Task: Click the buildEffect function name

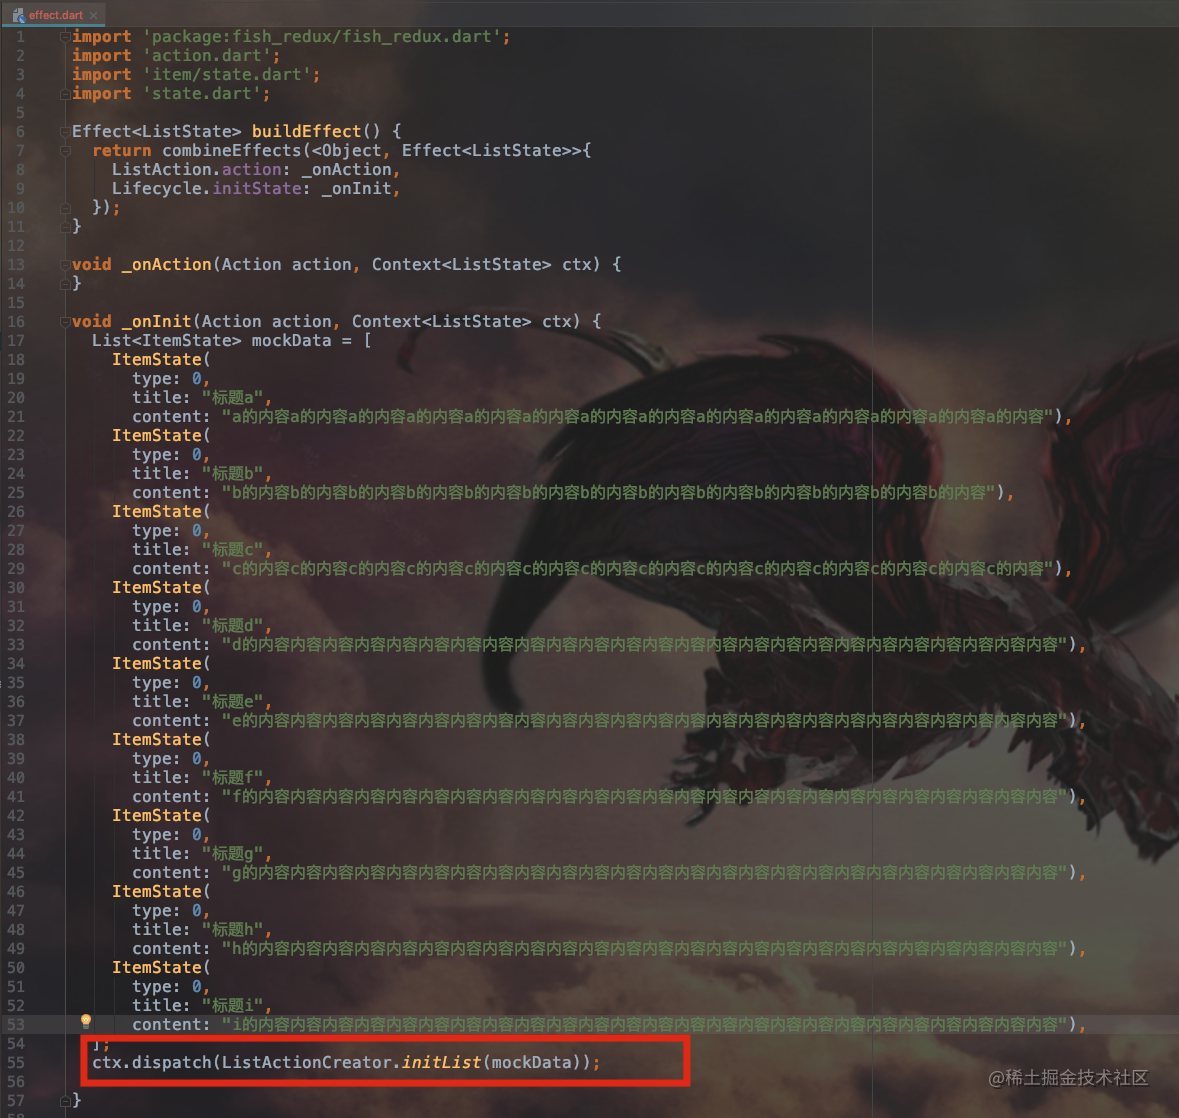Action: click(x=306, y=132)
